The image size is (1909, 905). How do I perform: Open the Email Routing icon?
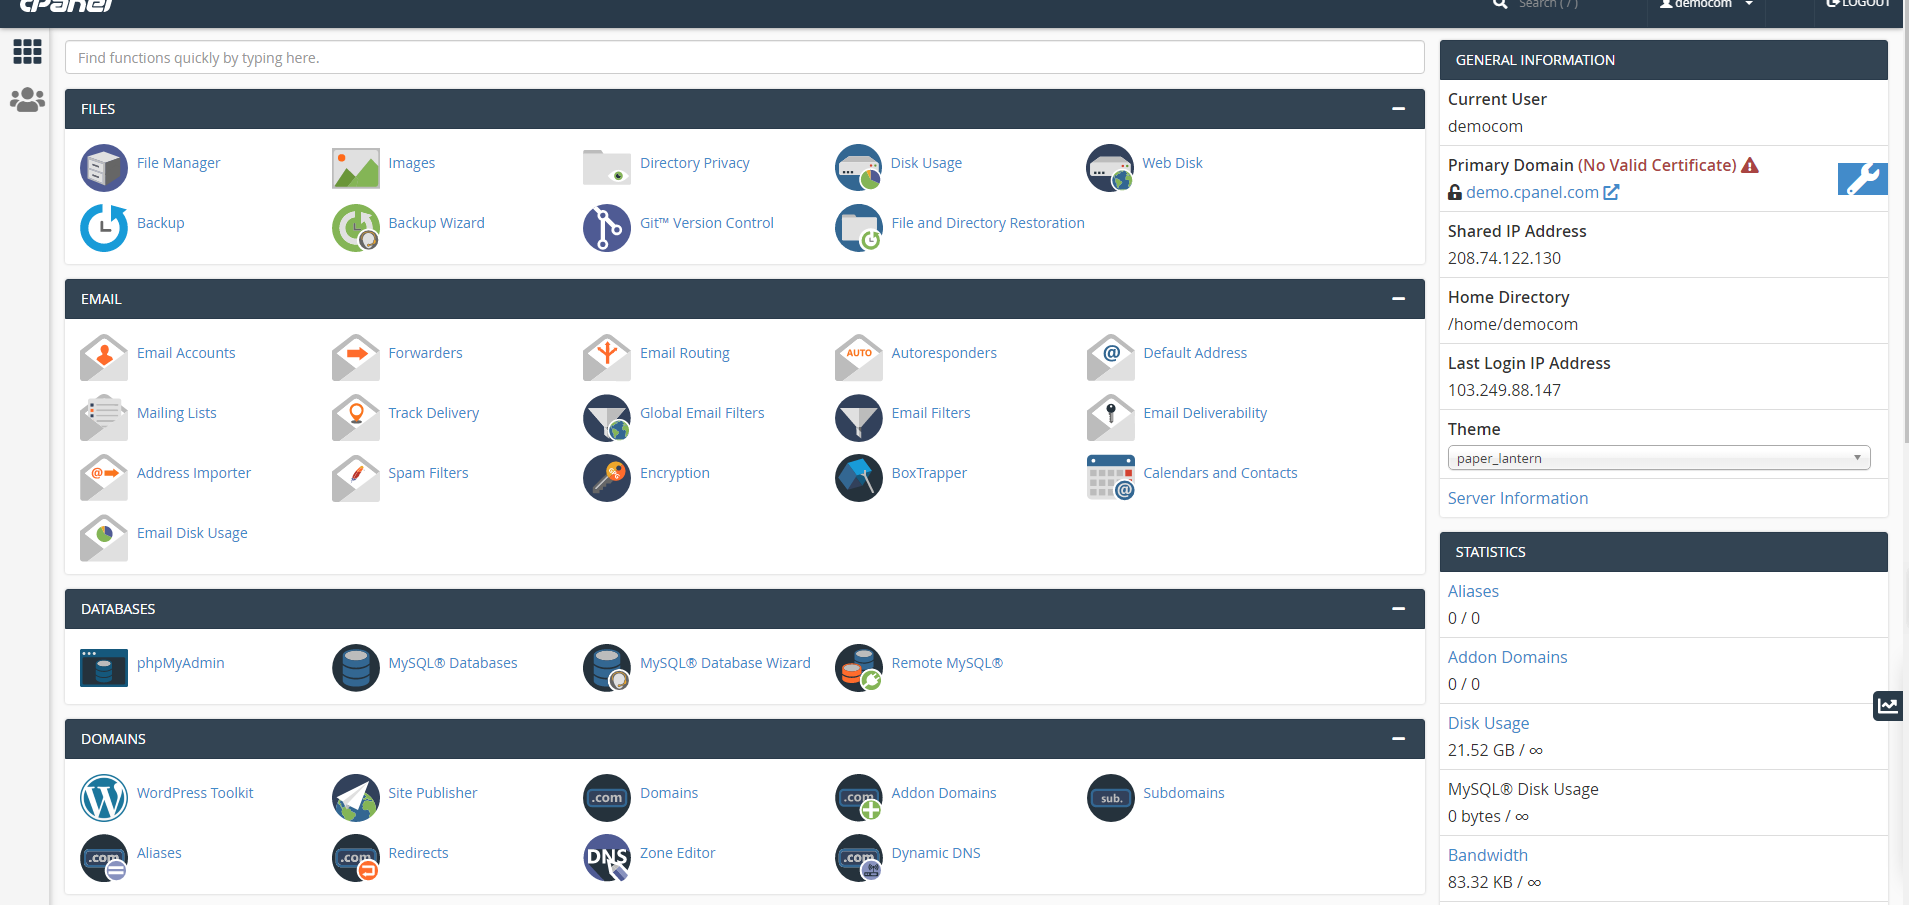[607, 358]
